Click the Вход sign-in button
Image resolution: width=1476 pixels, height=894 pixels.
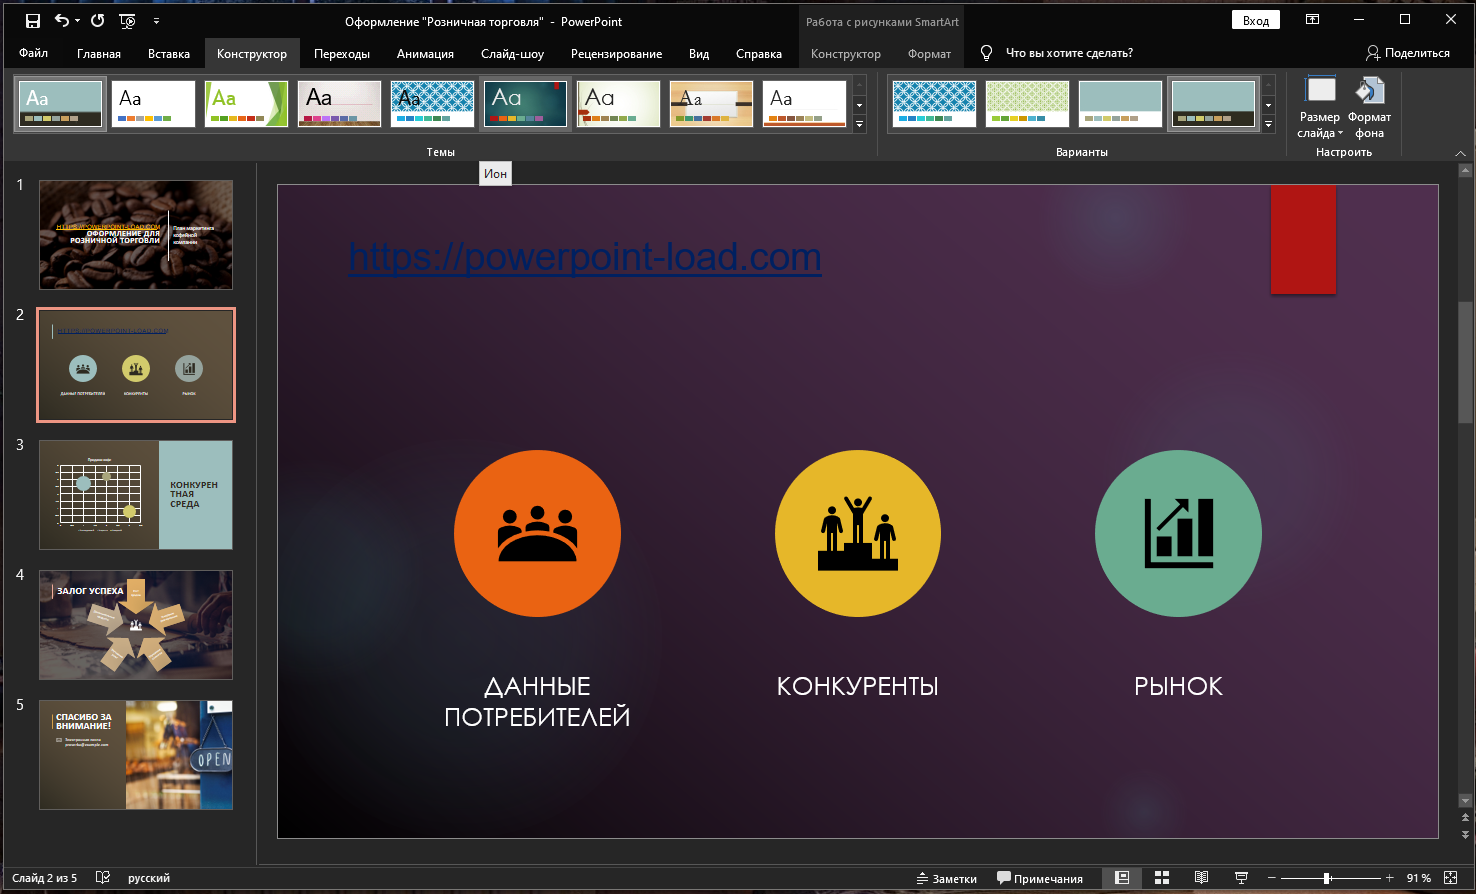click(1255, 19)
